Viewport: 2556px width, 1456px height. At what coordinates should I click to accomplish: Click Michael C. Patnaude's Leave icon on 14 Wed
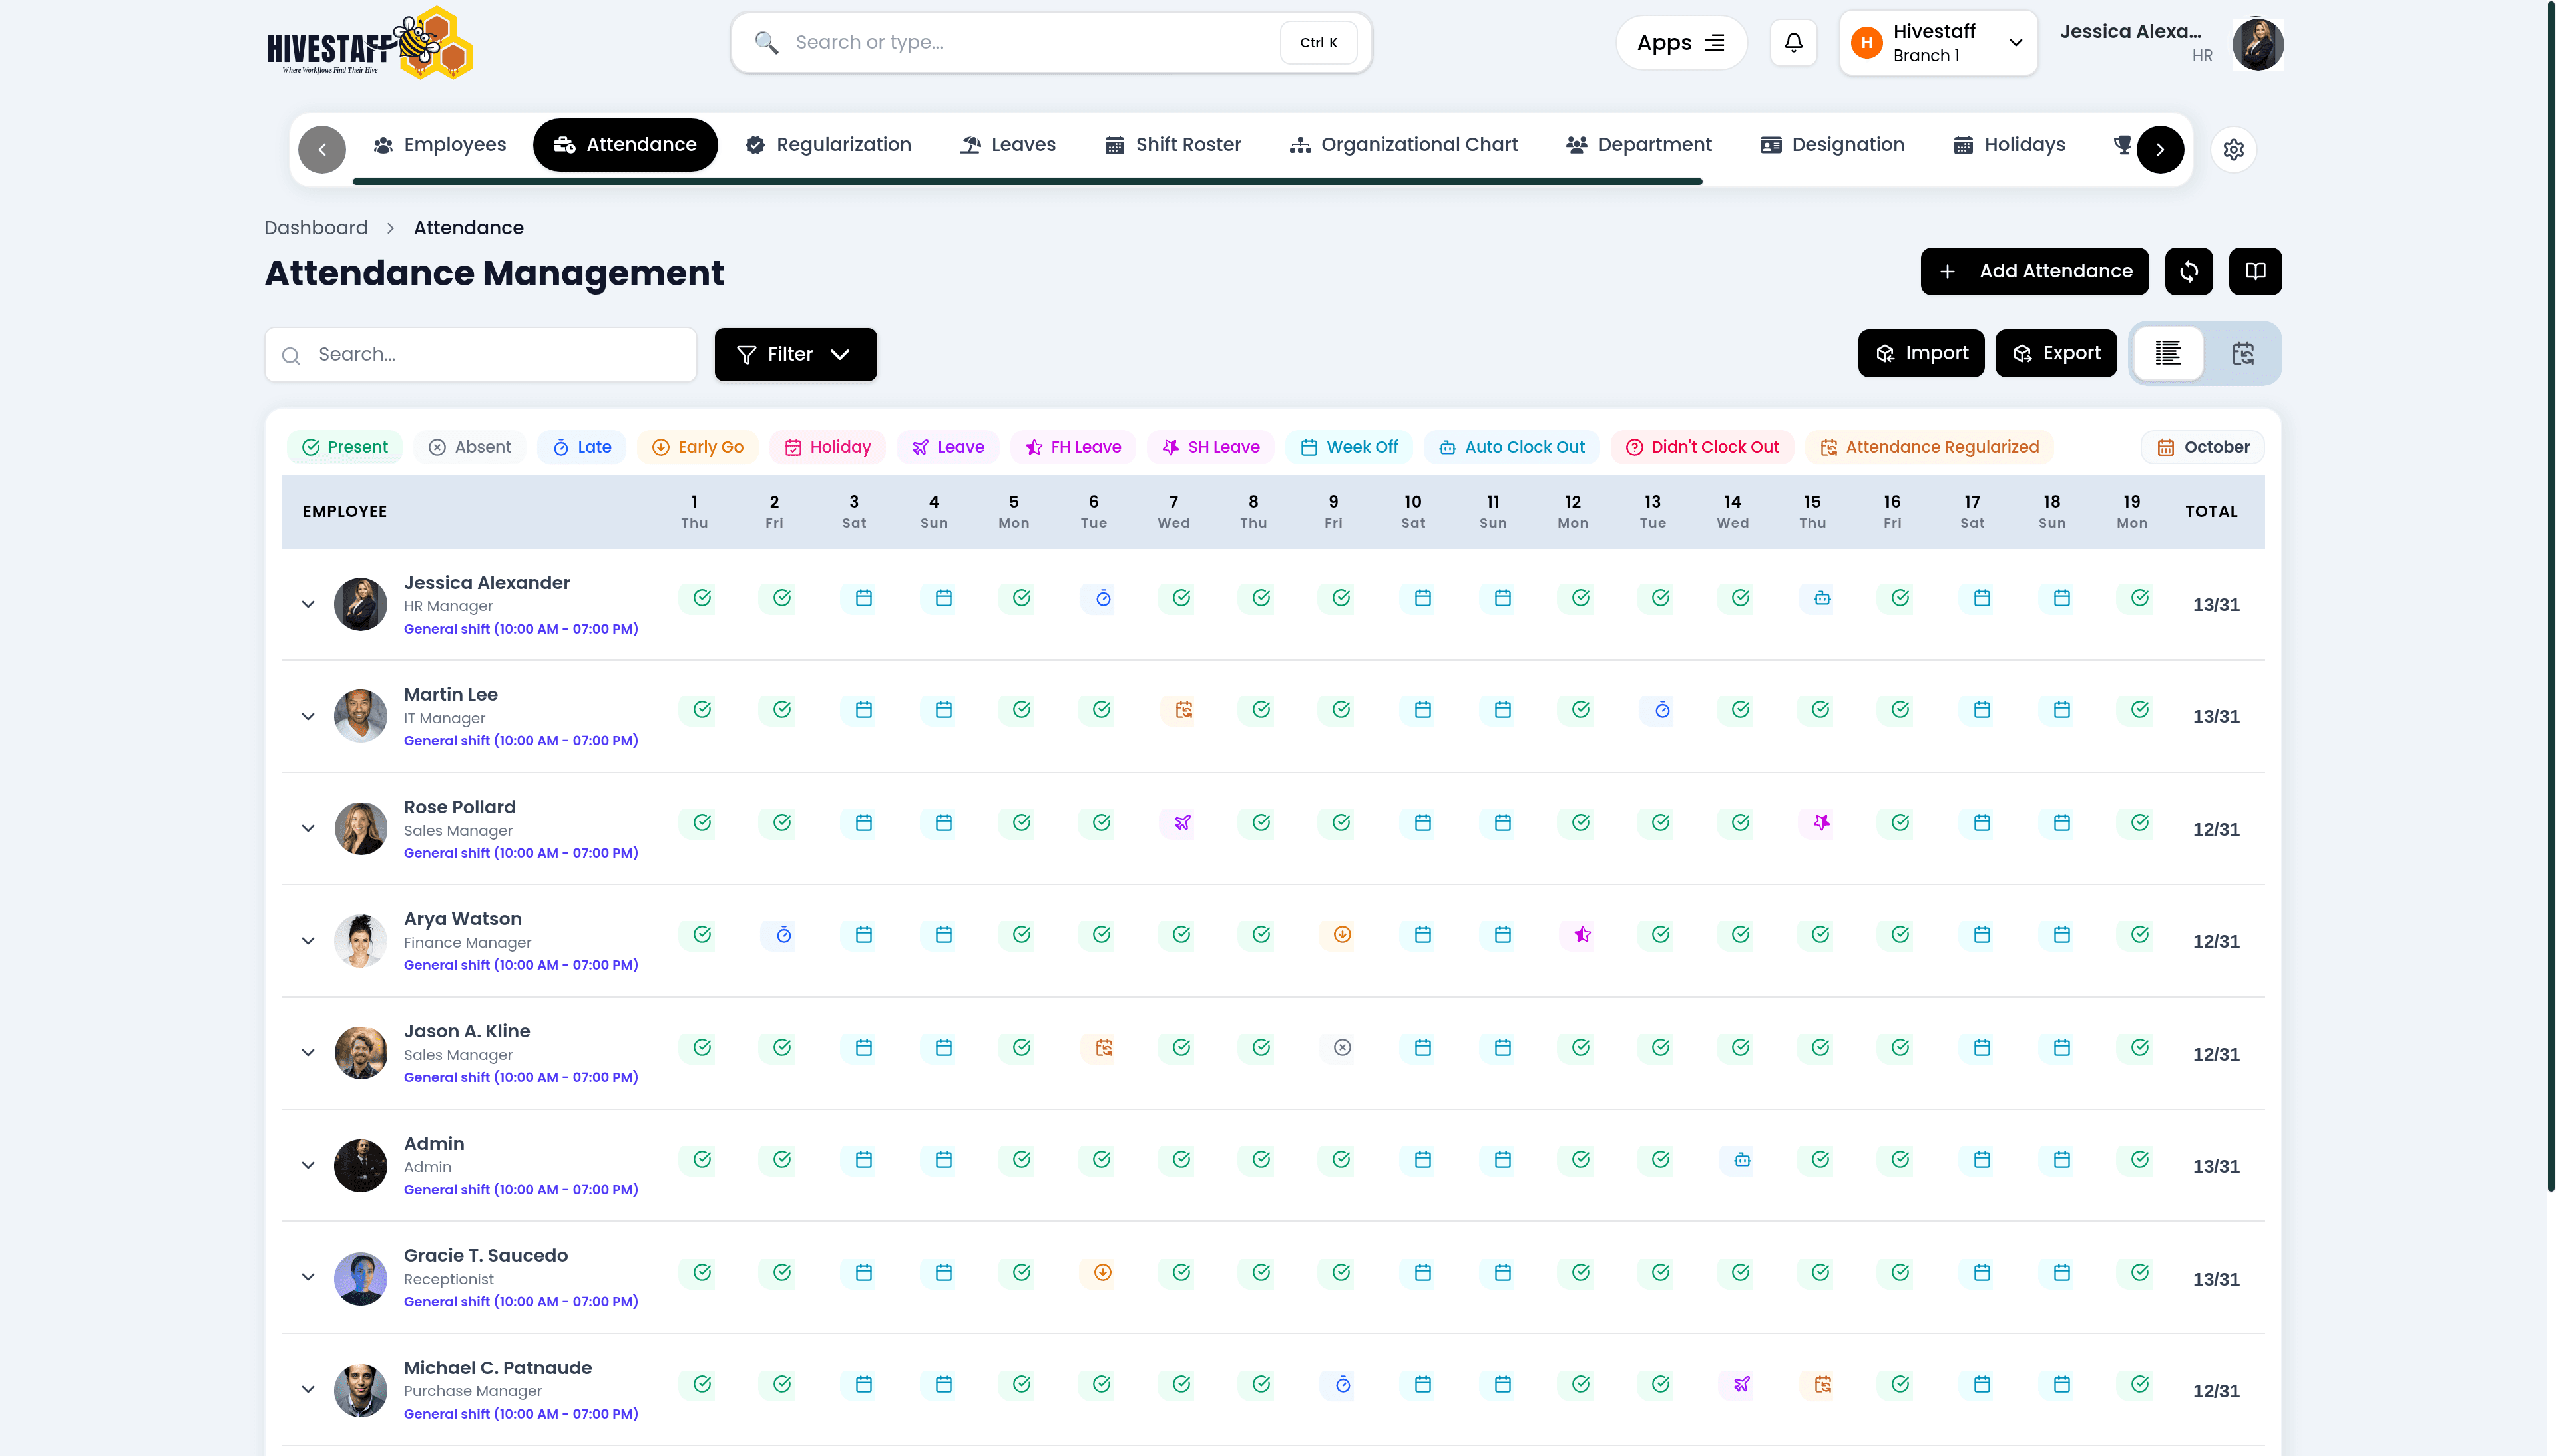pos(1741,1385)
